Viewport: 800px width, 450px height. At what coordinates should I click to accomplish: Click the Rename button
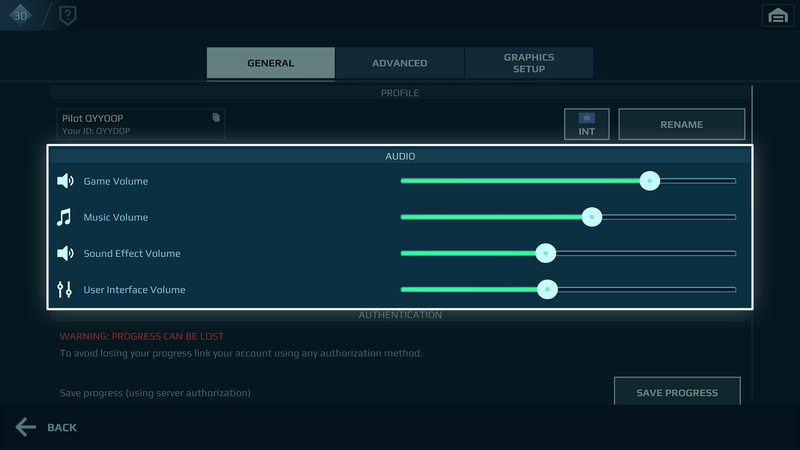pyautogui.click(x=682, y=124)
